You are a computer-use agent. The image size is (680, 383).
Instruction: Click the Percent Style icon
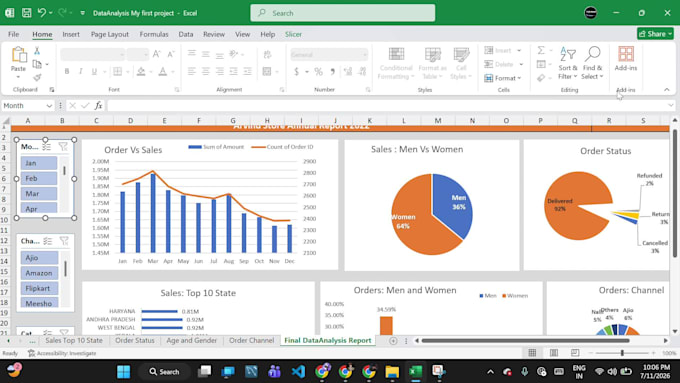pyautogui.click(x=318, y=72)
